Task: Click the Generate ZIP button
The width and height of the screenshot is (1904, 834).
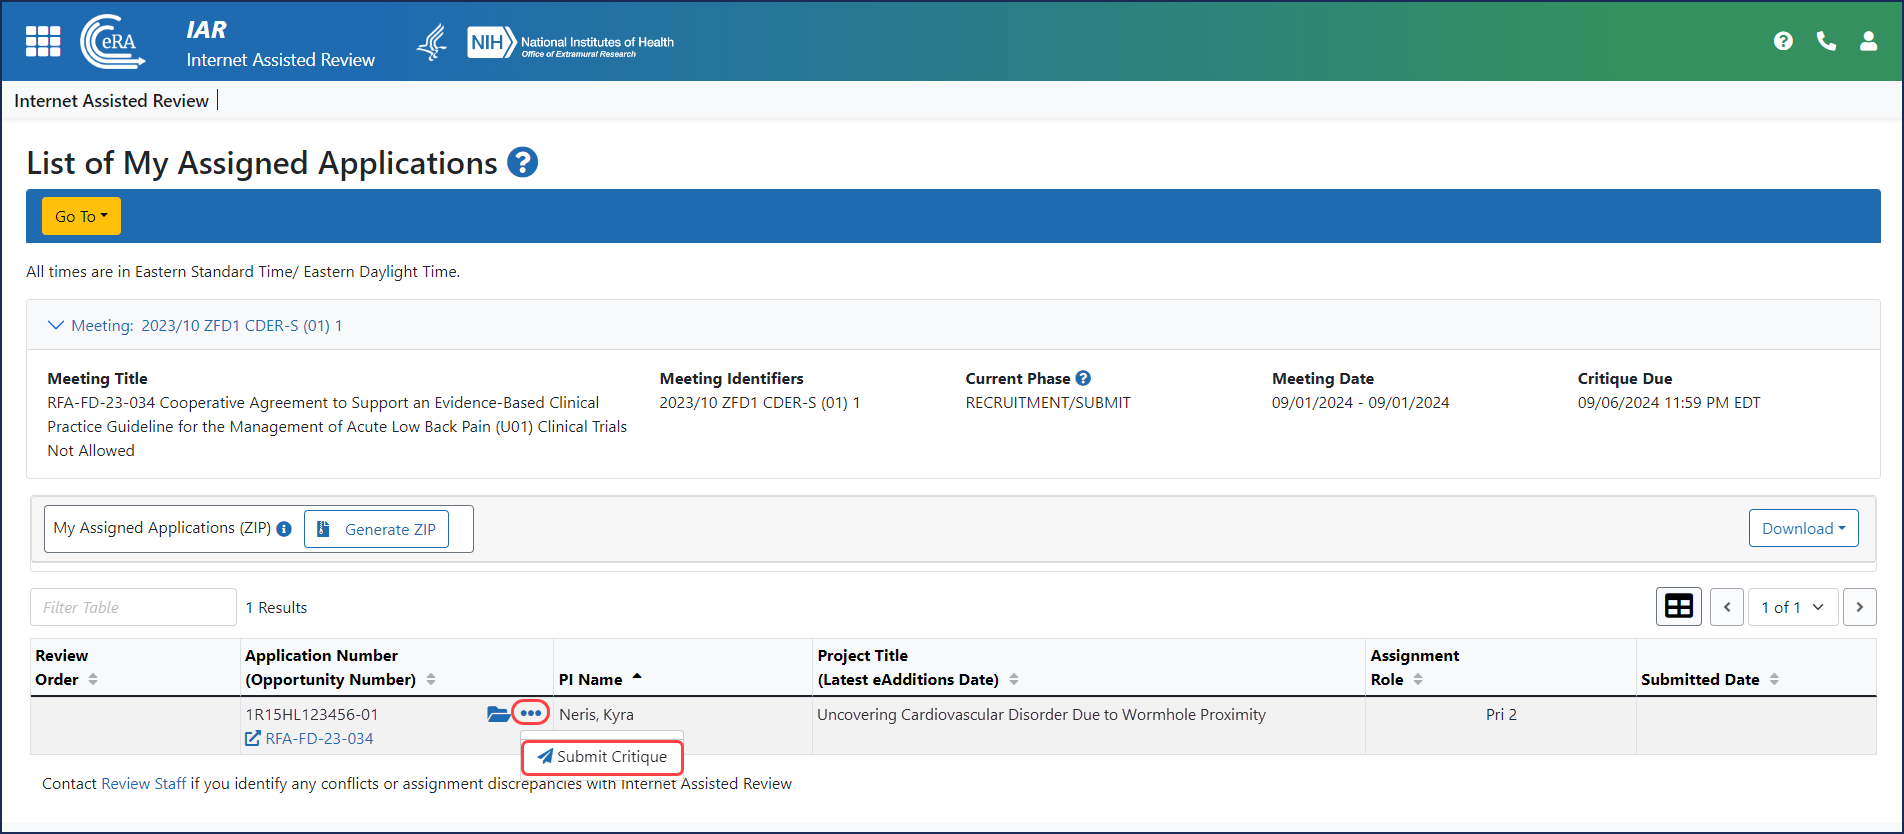Action: click(376, 529)
